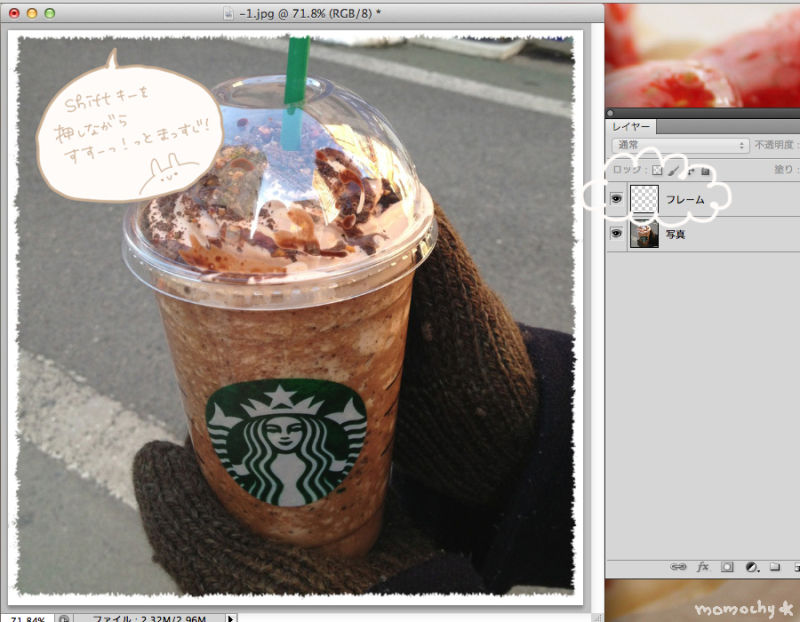This screenshot has height=622, width=800.
Task: Click the status bar circular icon
Action: point(64,618)
